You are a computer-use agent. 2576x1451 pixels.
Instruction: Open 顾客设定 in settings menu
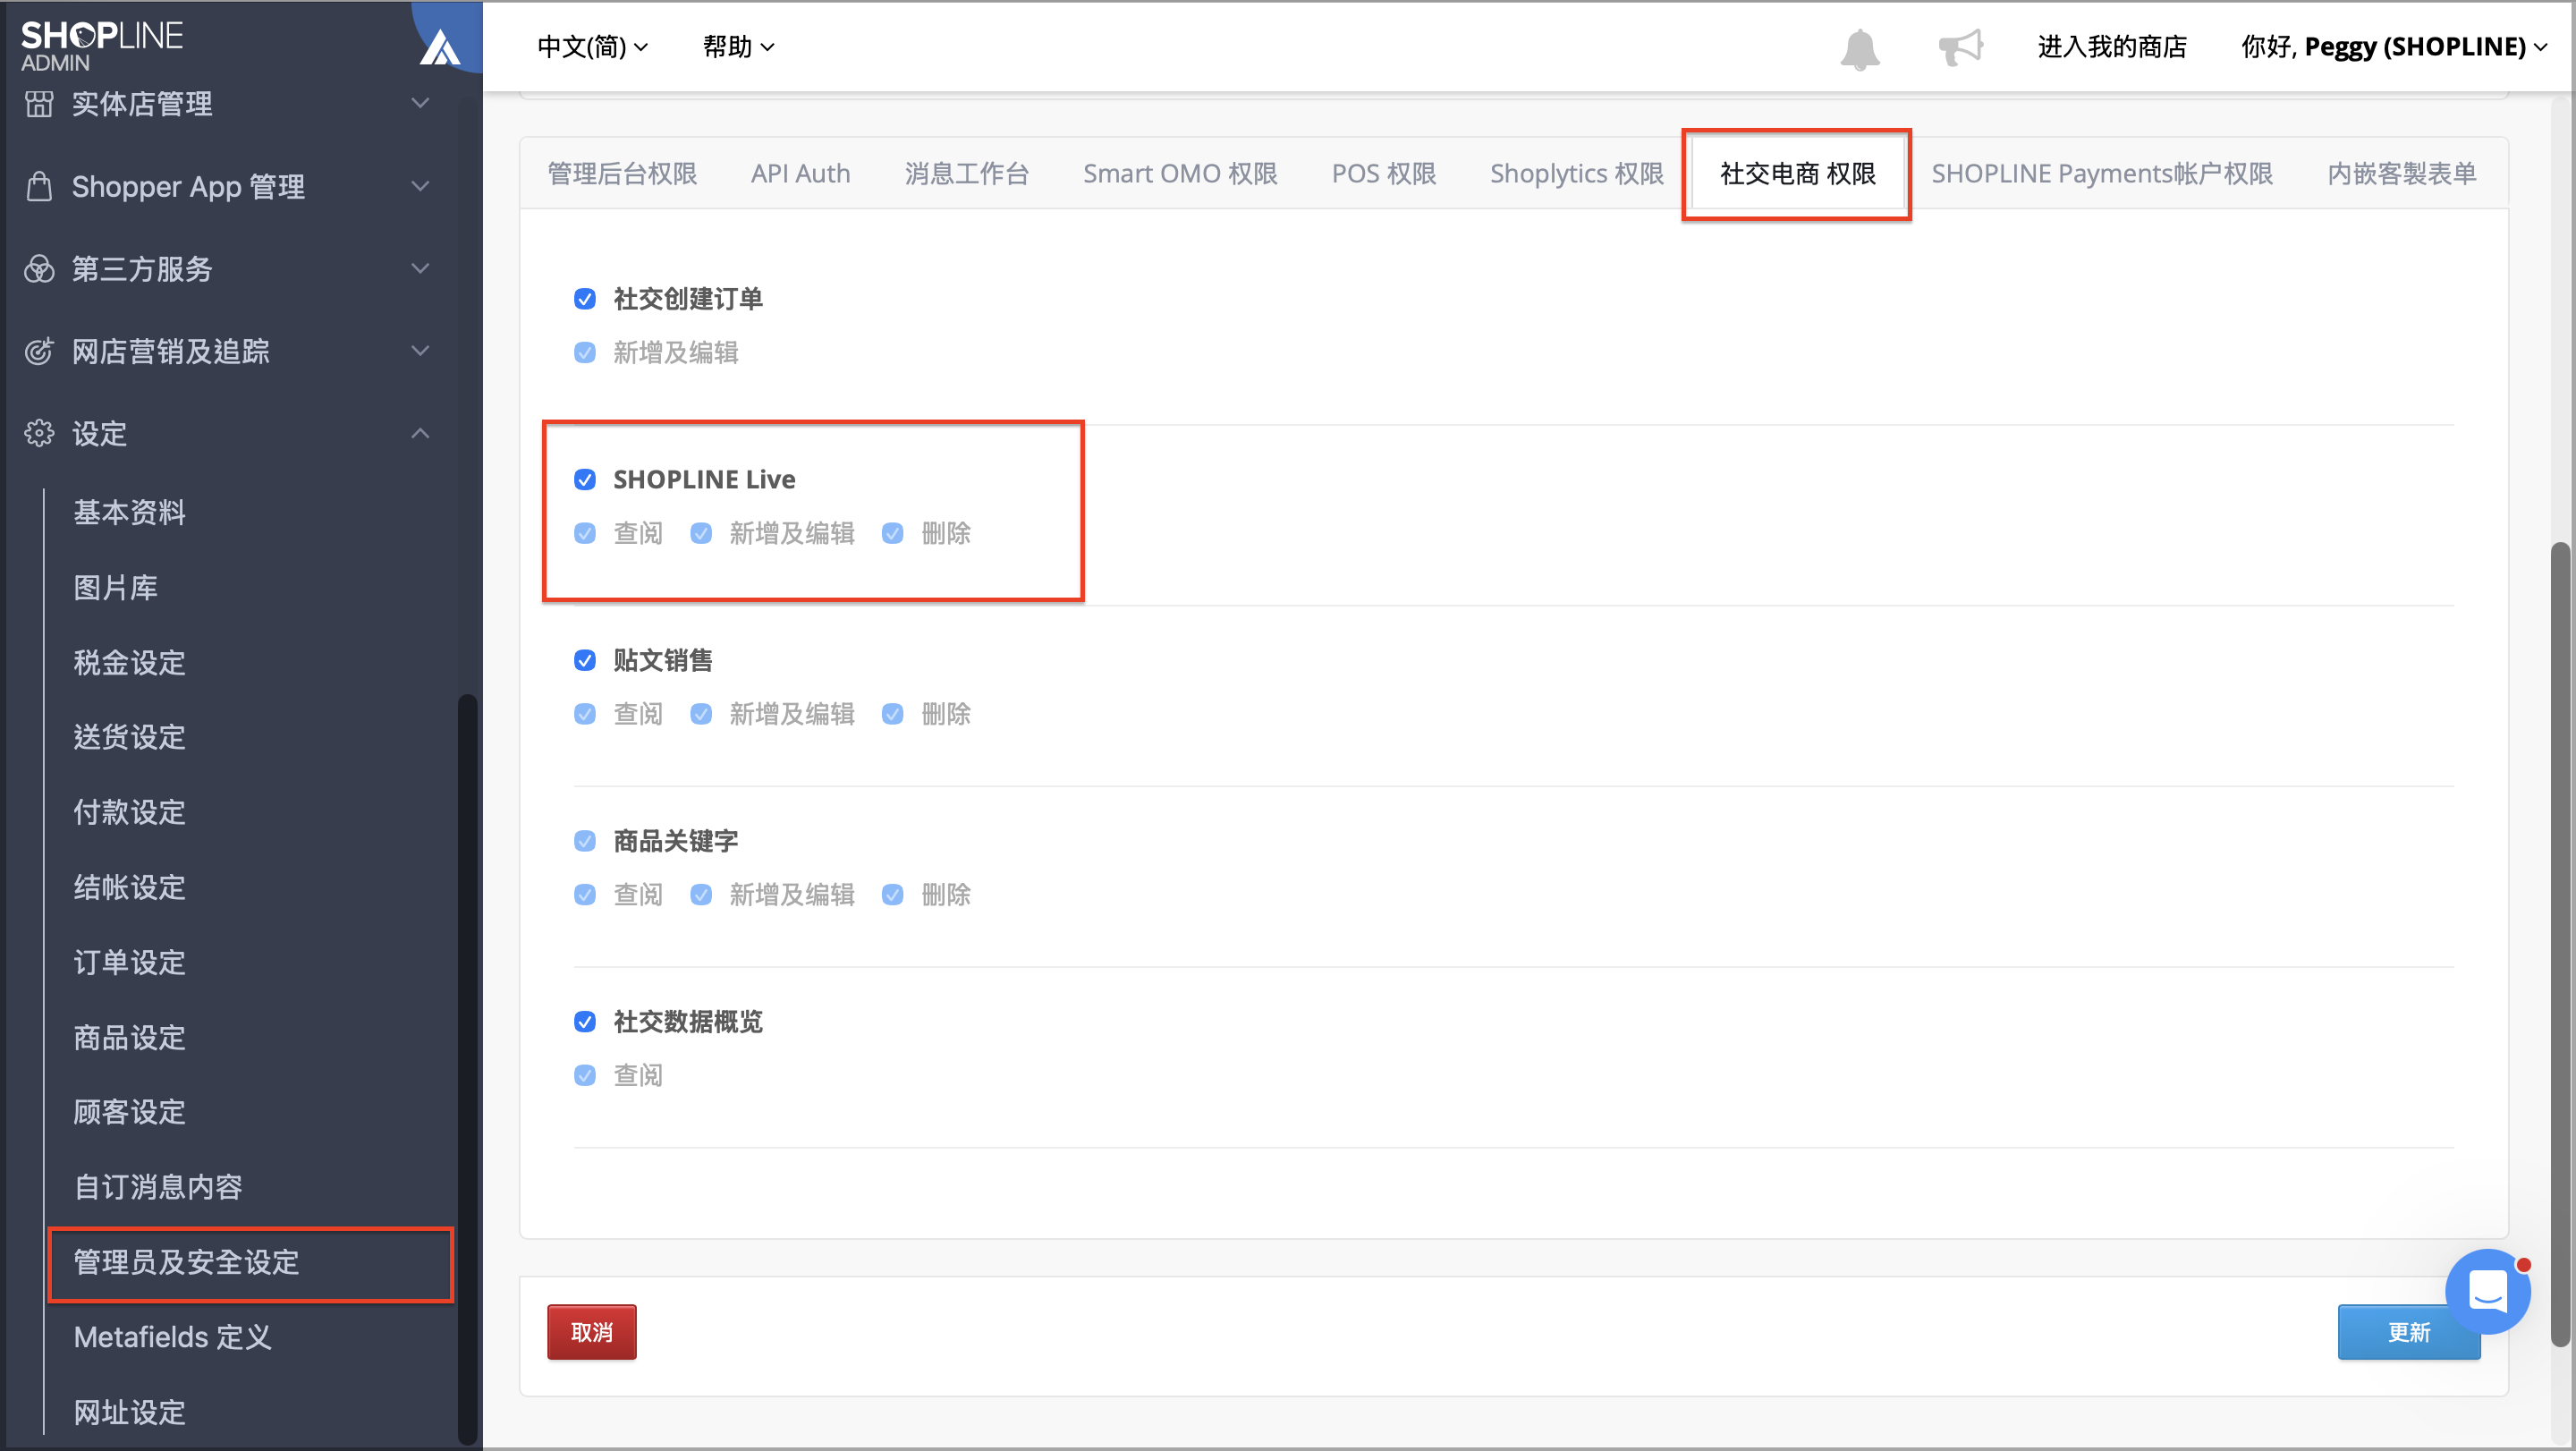coord(129,1112)
